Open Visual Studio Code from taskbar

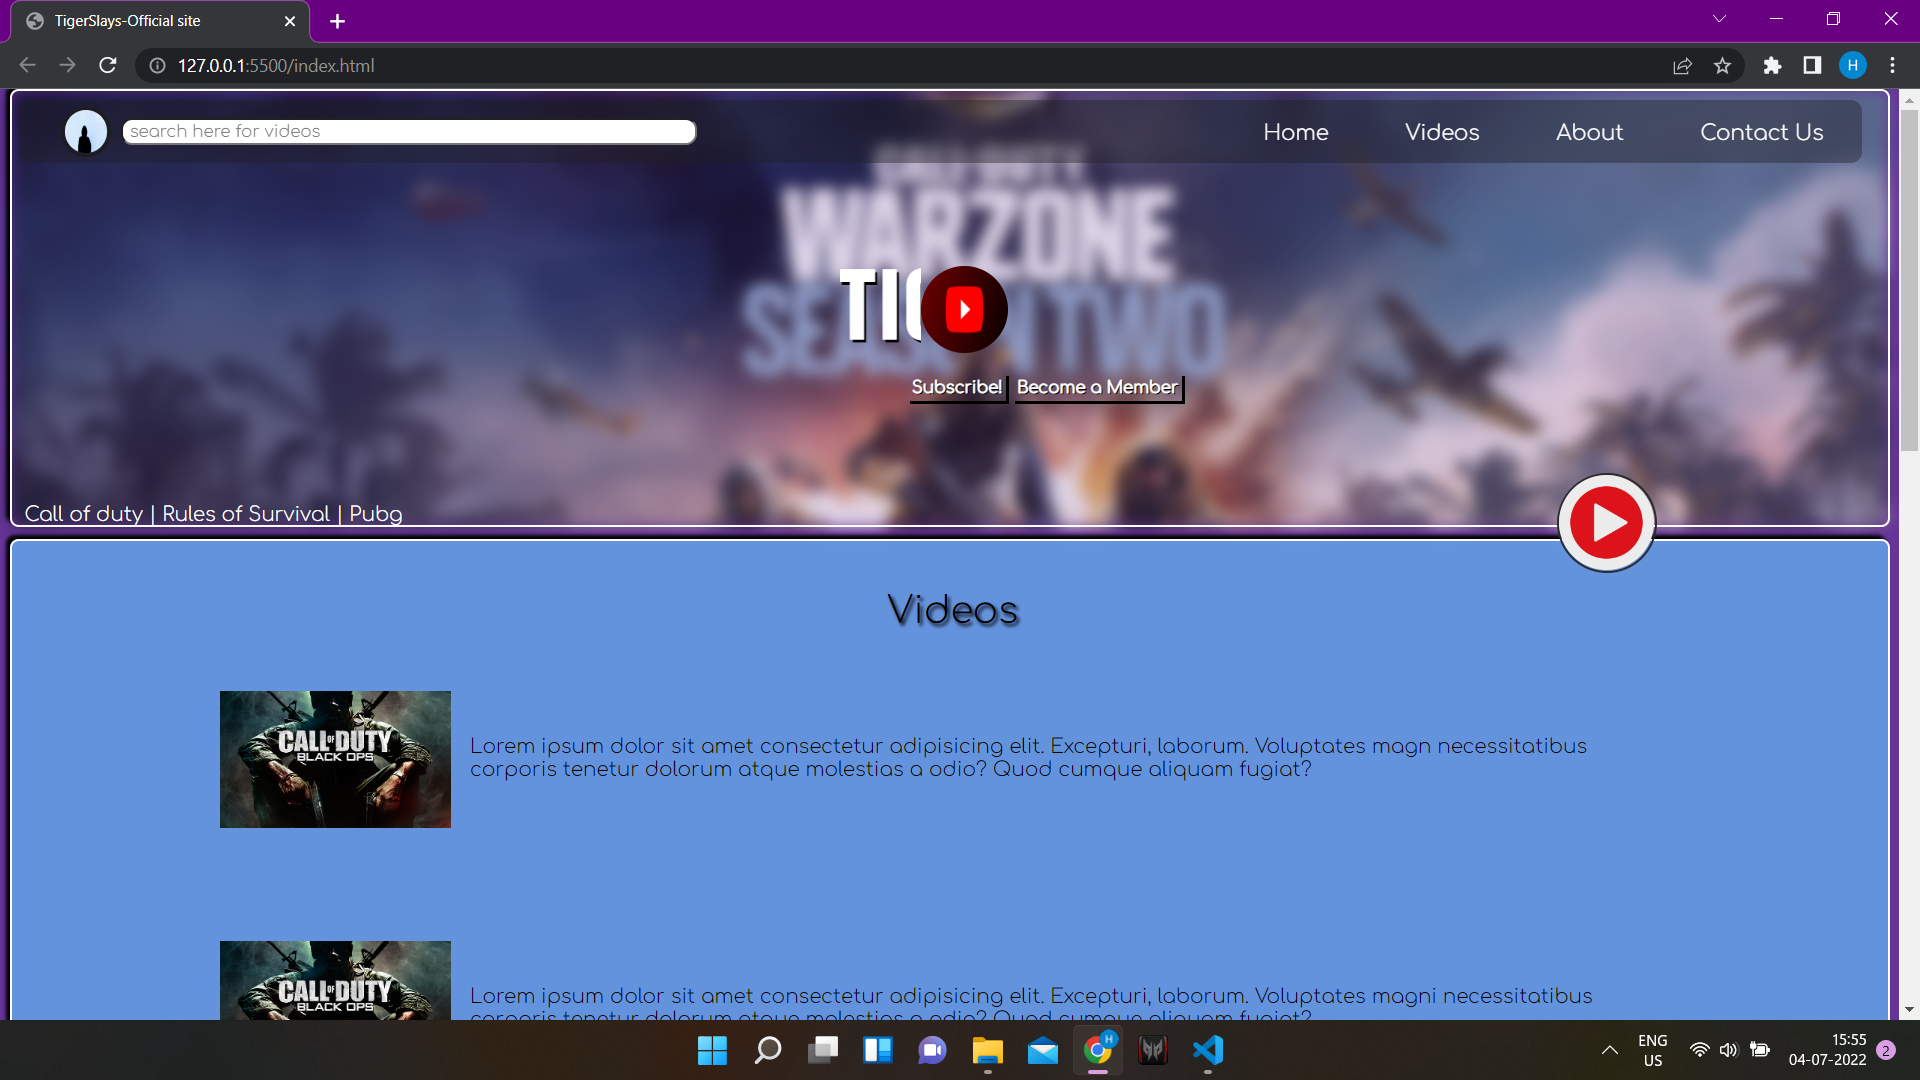pos(1208,1050)
